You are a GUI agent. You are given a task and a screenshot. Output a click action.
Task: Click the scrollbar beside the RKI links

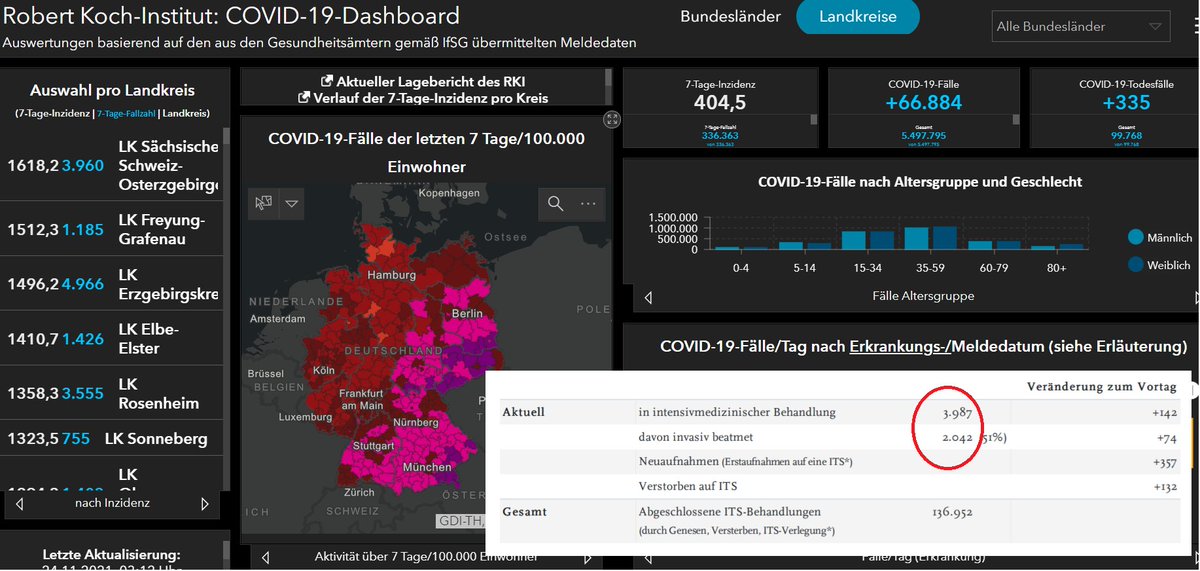coord(610,86)
